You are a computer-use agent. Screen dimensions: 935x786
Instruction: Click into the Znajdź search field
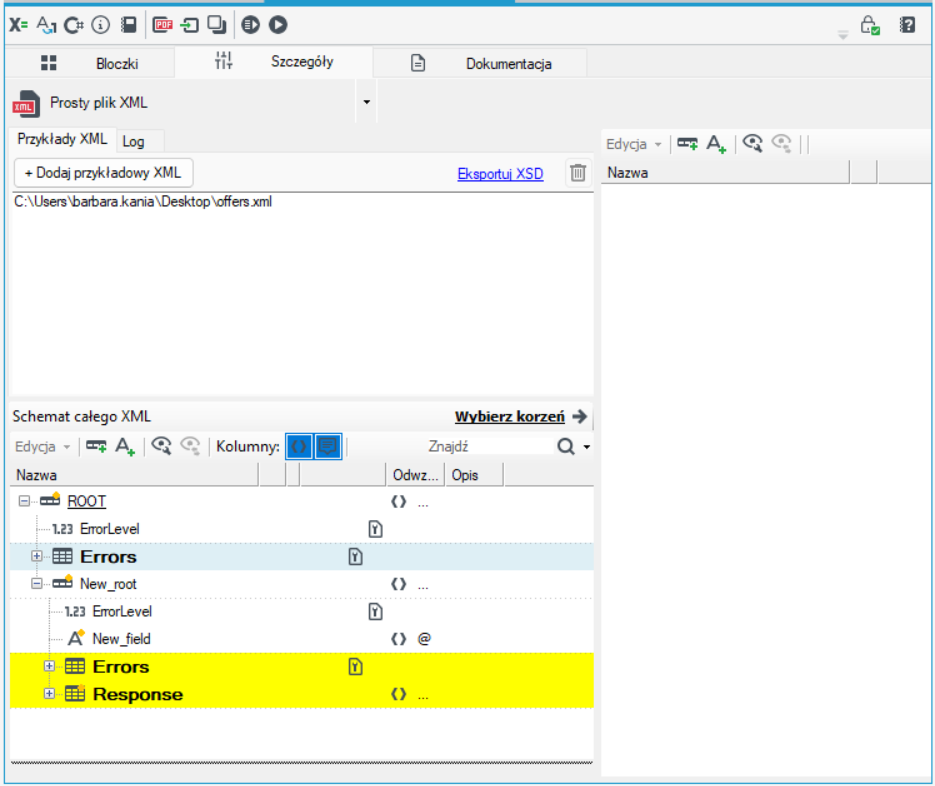[489, 447]
